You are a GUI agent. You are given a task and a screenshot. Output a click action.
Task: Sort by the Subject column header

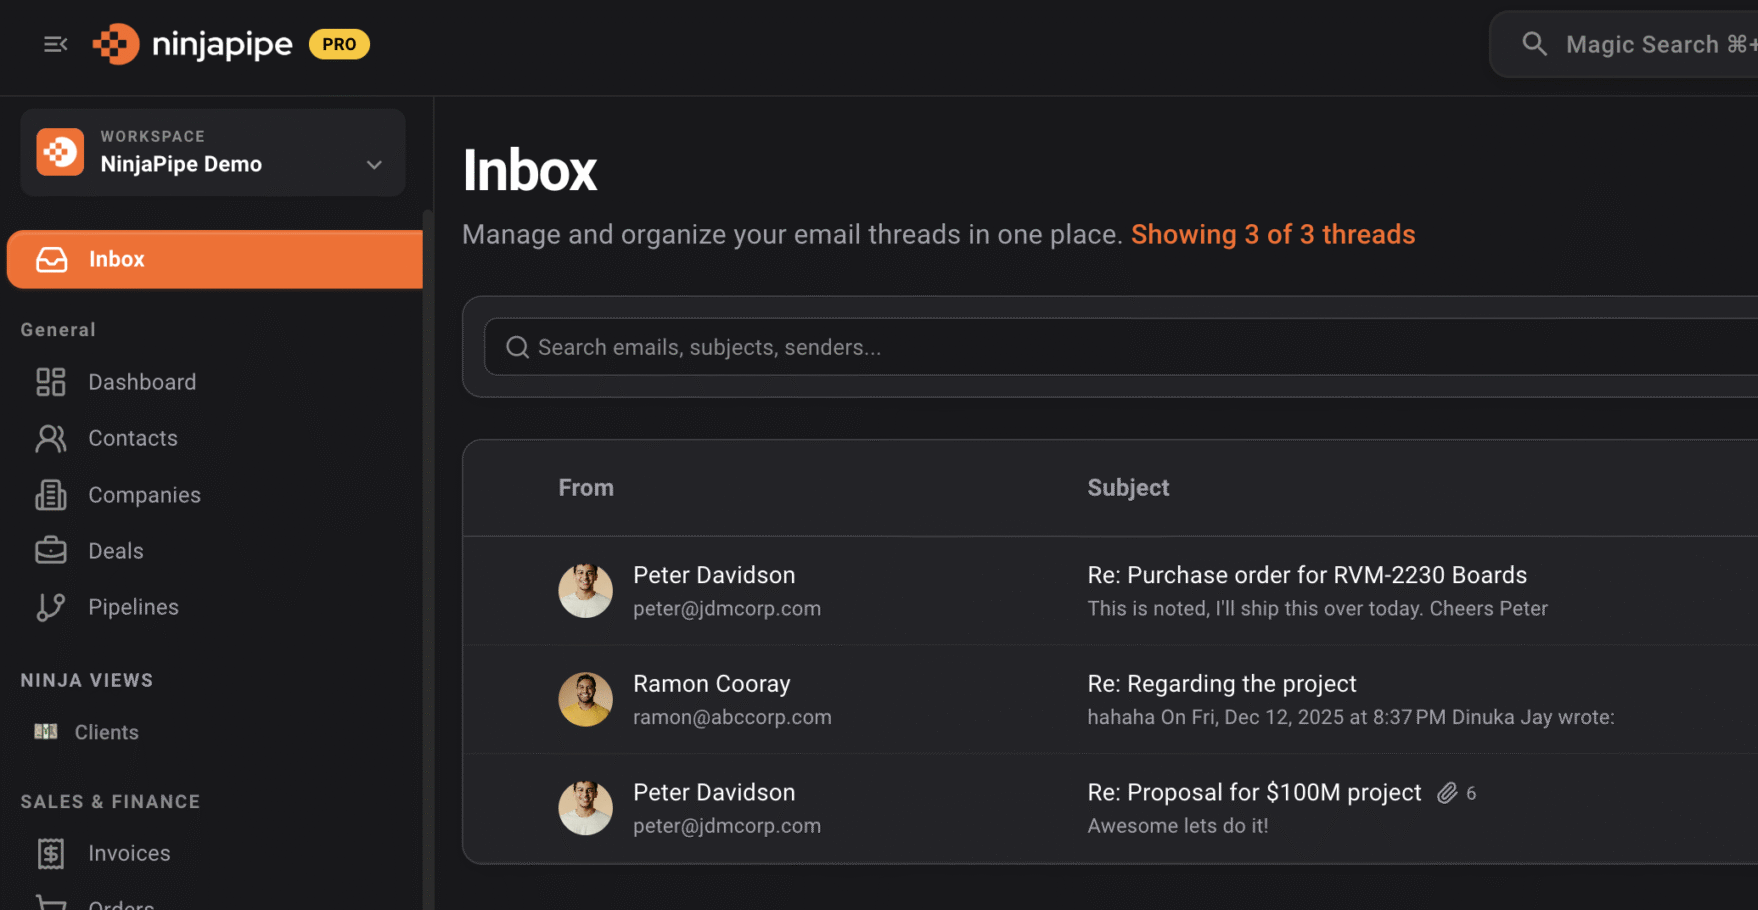[x=1128, y=488]
